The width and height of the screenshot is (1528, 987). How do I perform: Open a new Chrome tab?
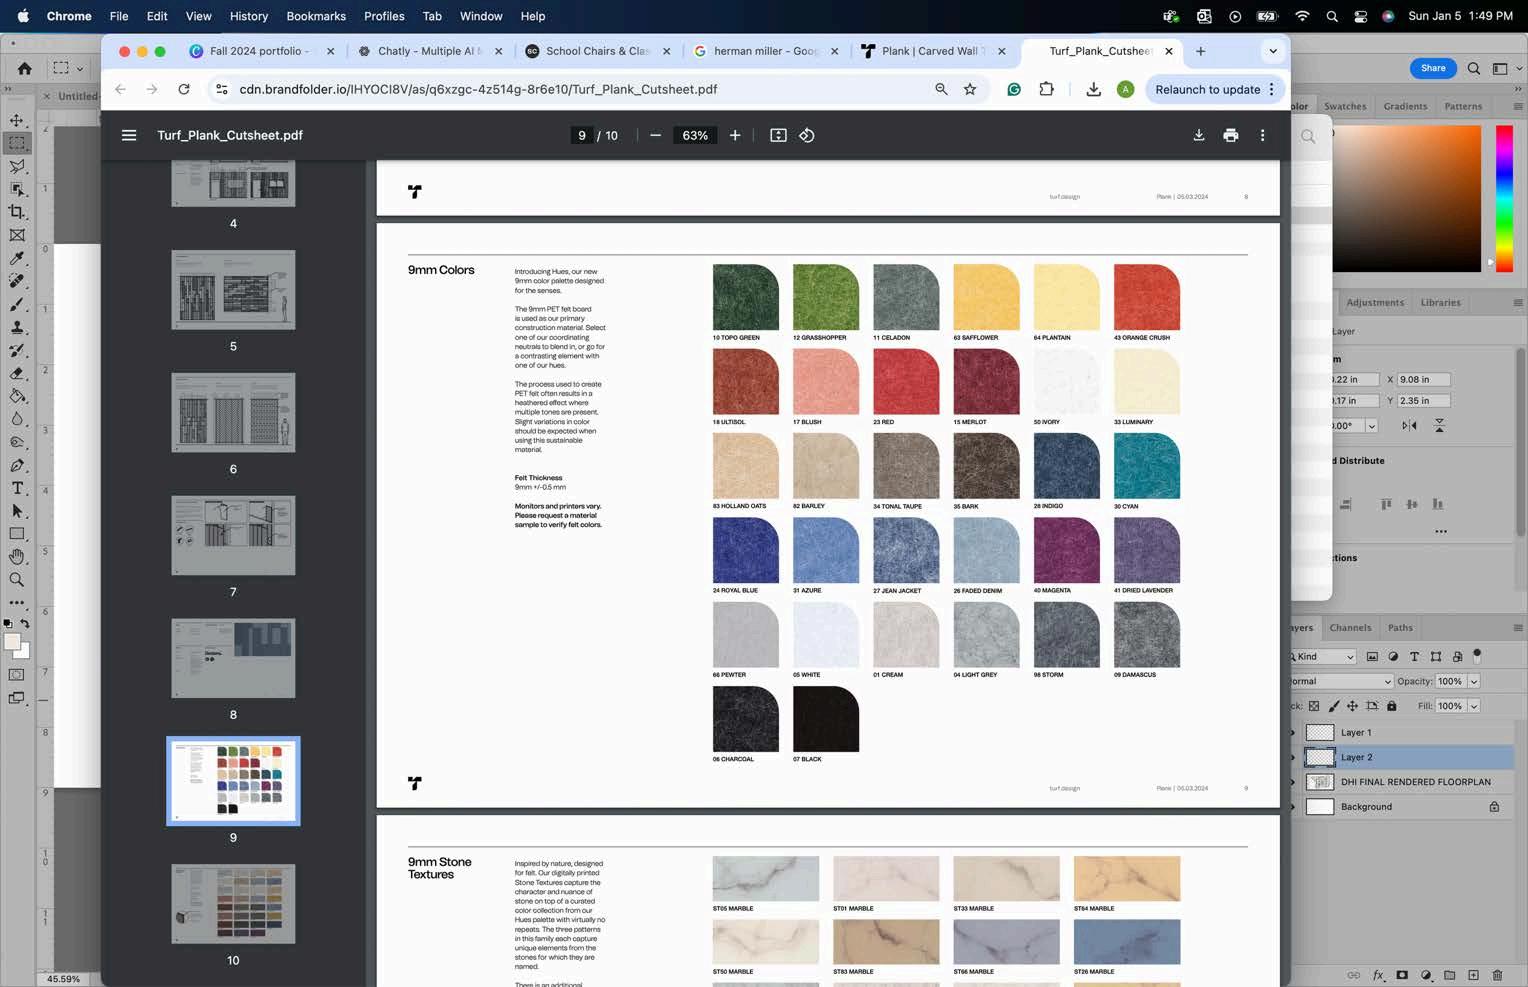1201,51
